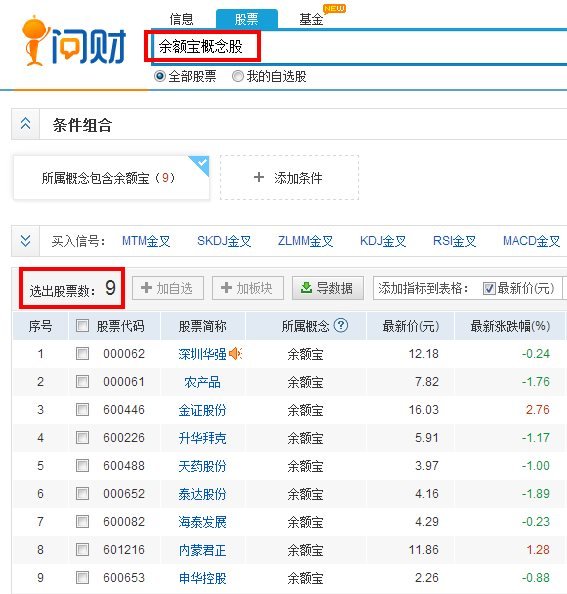Viewport: 567px width, 594px height.
Task: Check the box for stock 601216
Action: click(x=82, y=550)
